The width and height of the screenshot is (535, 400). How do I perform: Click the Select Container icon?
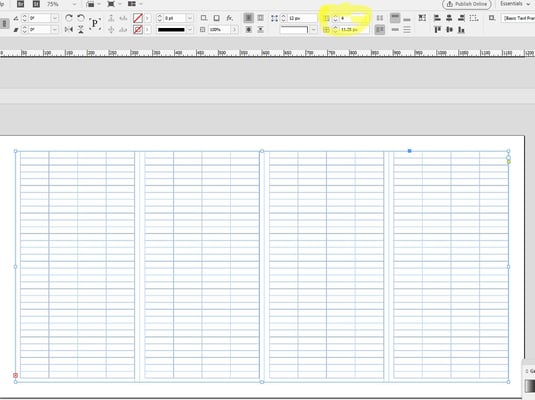pos(111,18)
